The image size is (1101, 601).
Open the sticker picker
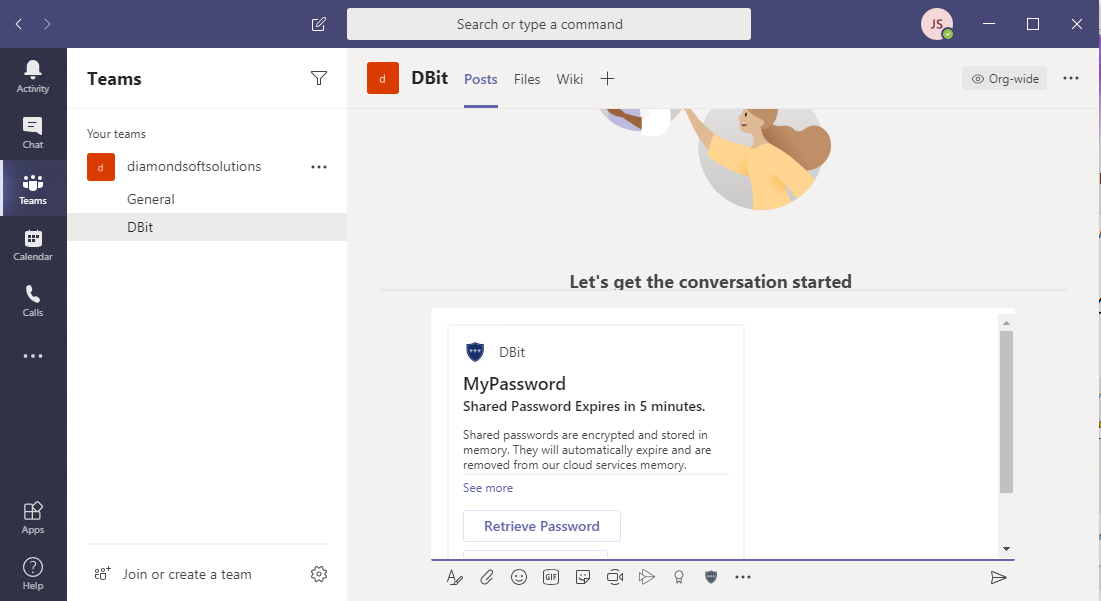583,577
